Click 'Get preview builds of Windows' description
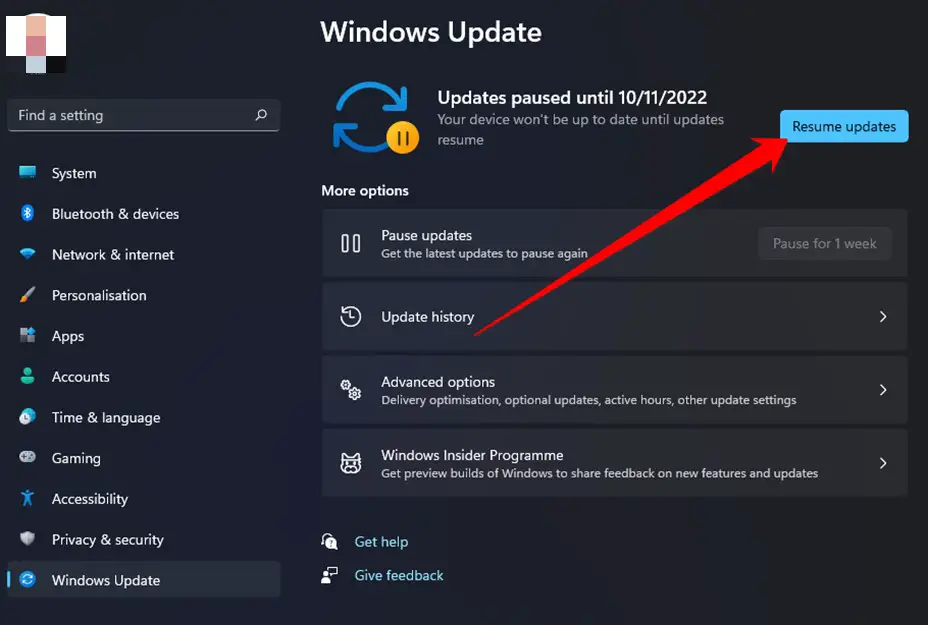This screenshot has width=928, height=625. coord(600,473)
